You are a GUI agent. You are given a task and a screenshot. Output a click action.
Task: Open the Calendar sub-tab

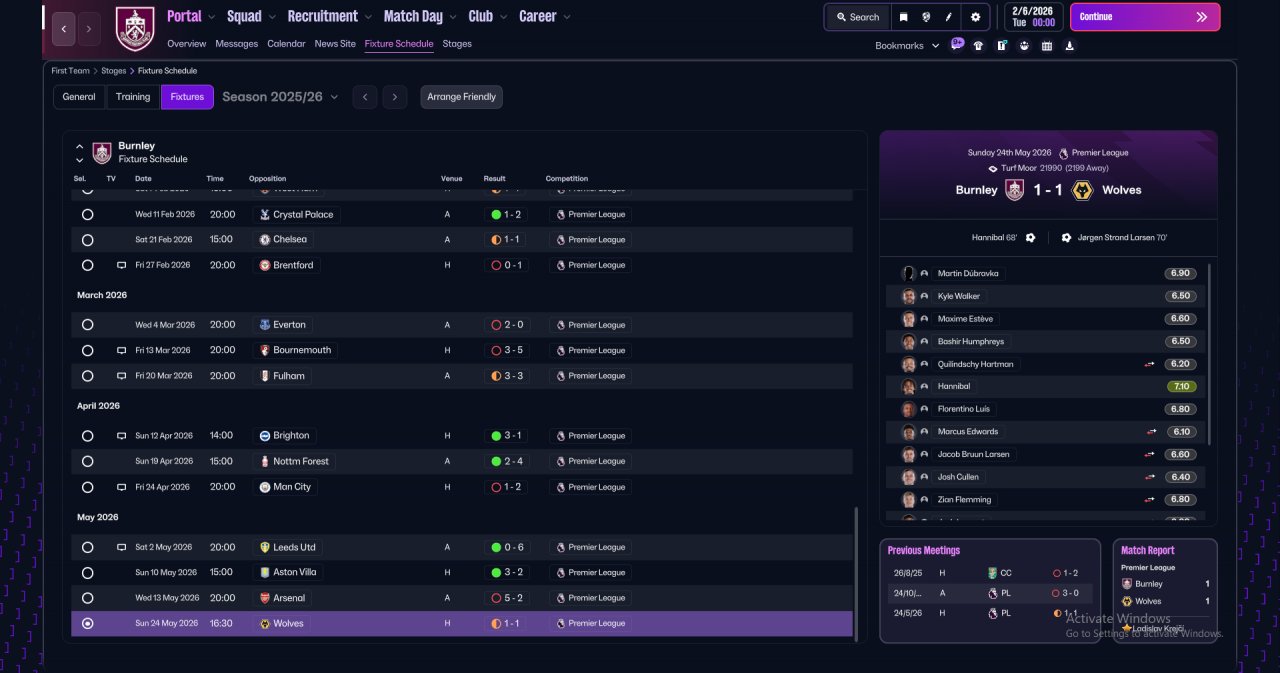tap(286, 44)
